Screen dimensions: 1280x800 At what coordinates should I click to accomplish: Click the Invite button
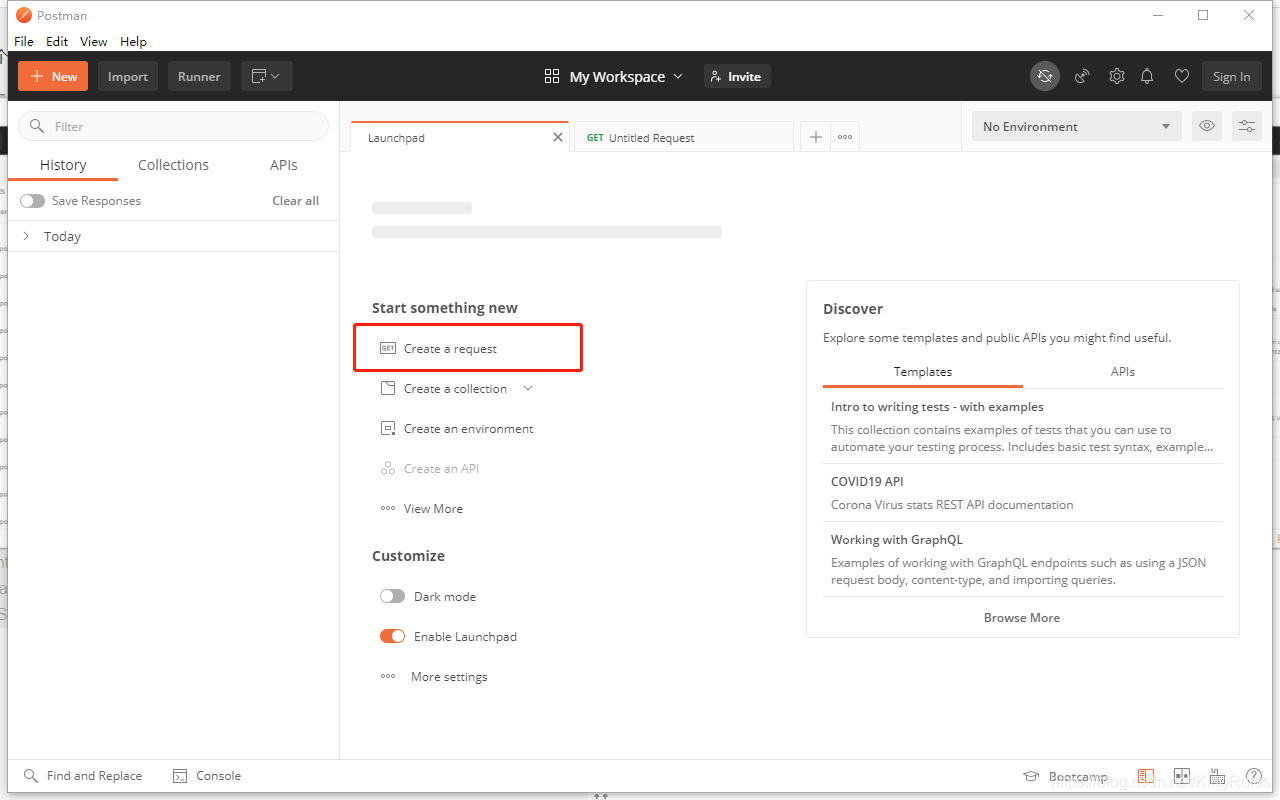737,76
